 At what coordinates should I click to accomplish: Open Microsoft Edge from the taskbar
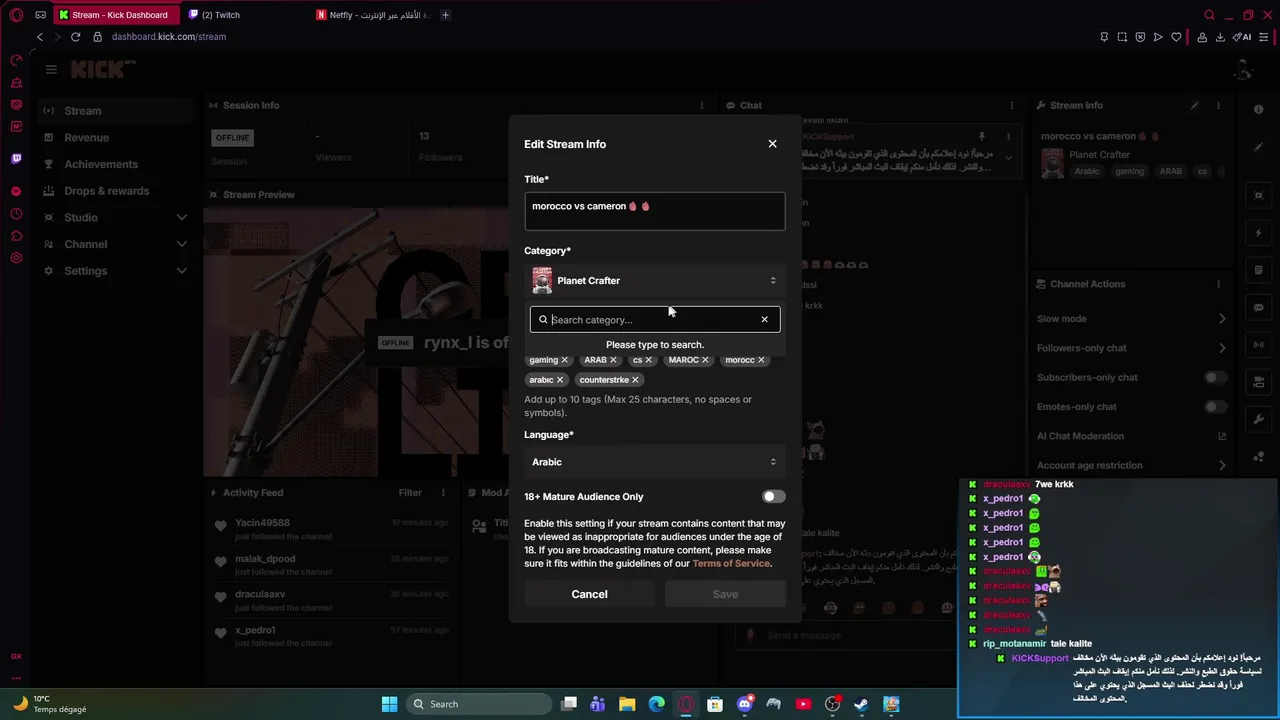click(x=656, y=704)
